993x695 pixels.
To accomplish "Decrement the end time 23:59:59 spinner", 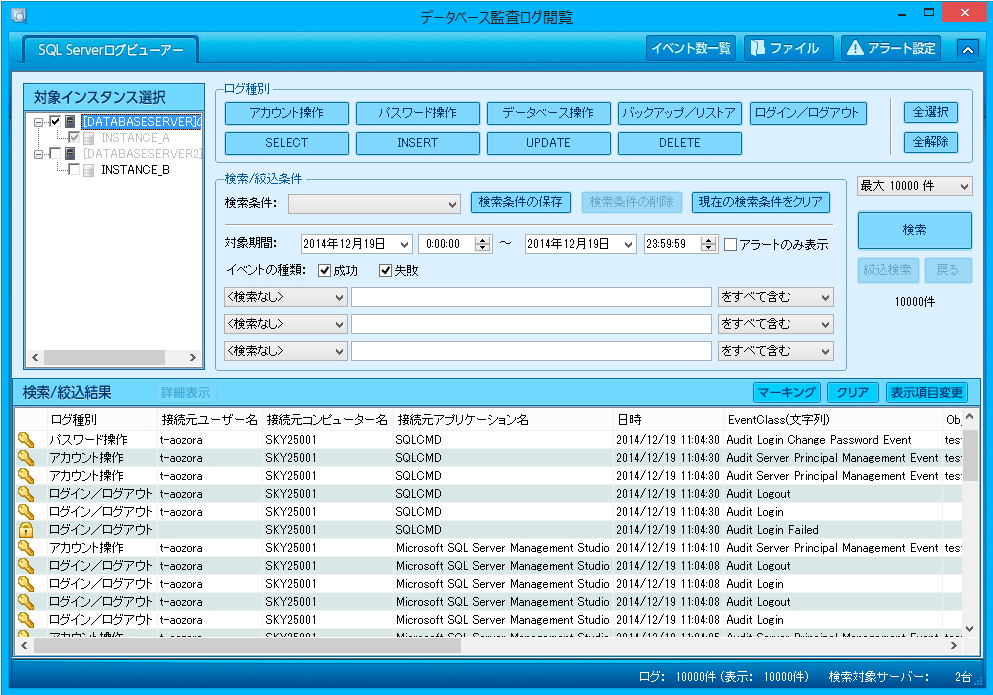I will coord(709,248).
